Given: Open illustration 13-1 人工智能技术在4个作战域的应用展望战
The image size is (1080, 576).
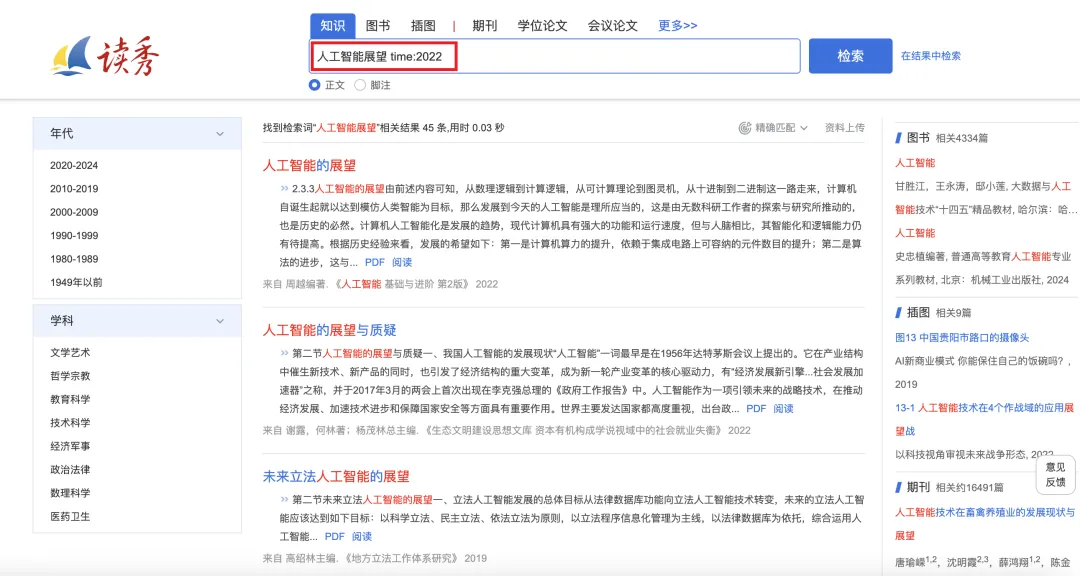Looking at the screenshot, I should pyautogui.click(x=984, y=419).
